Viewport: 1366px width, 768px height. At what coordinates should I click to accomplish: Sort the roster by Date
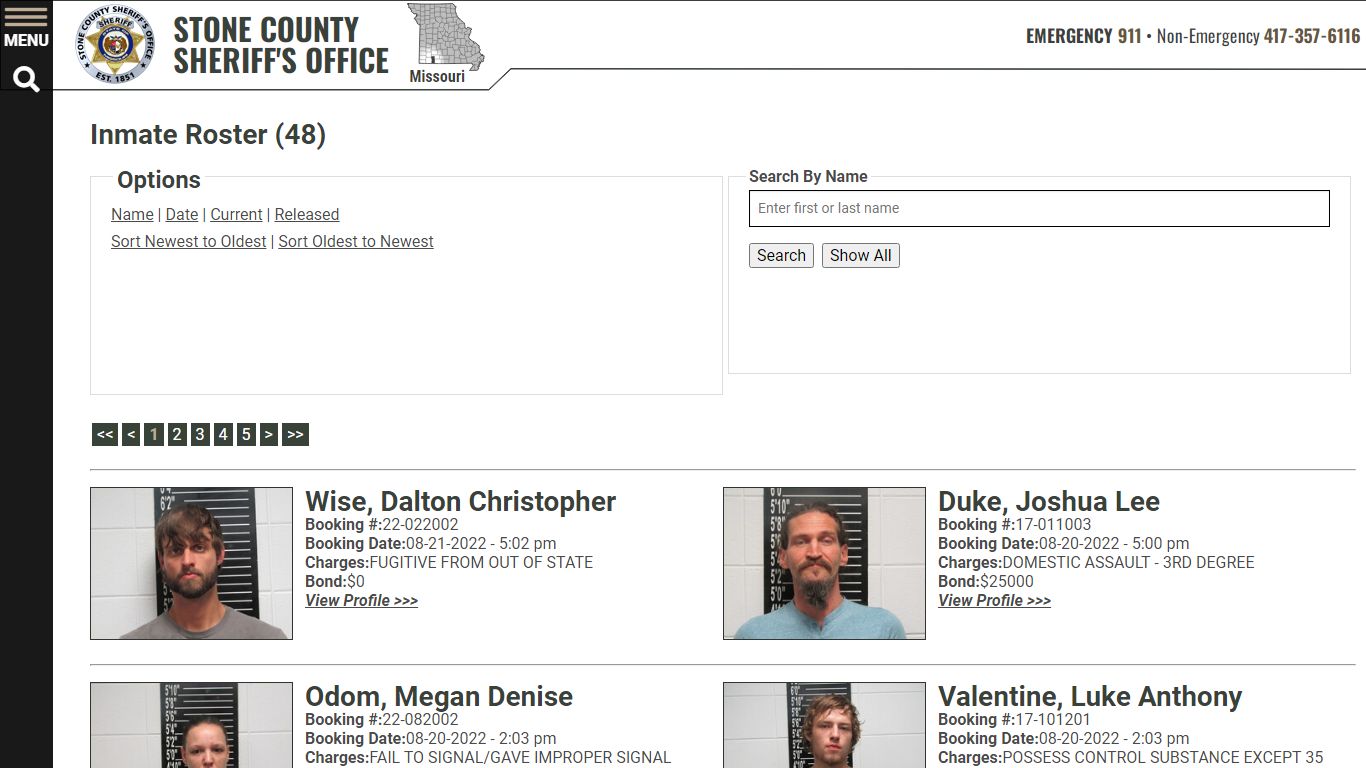182,214
